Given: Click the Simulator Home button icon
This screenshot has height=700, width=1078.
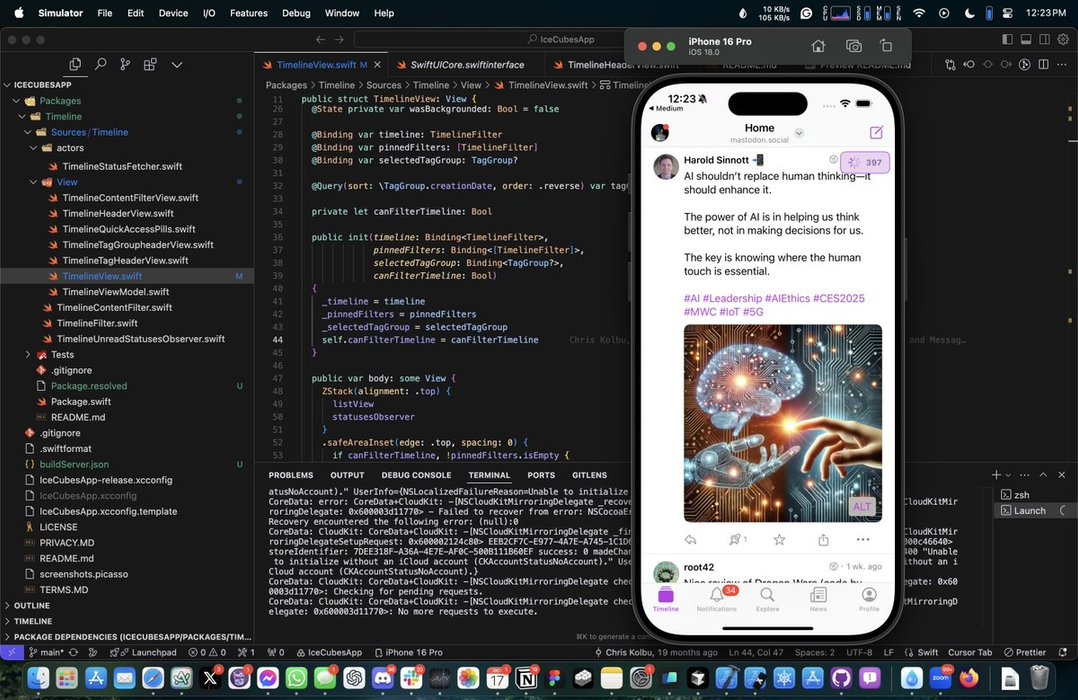Looking at the screenshot, I should 818,46.
